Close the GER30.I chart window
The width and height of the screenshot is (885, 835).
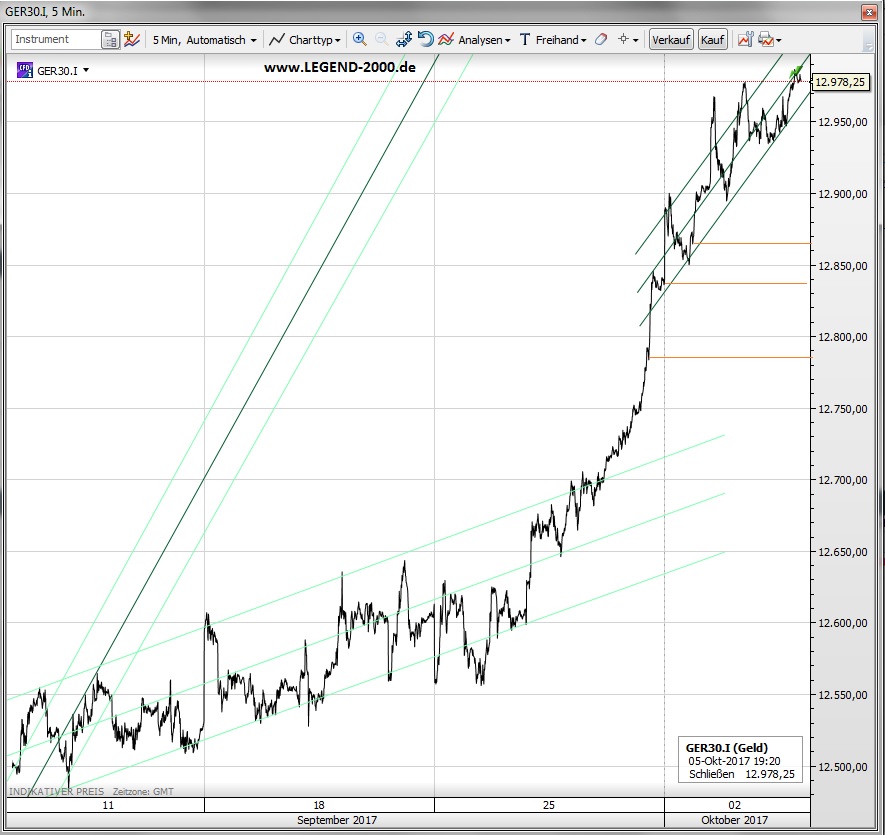(869, 12)
